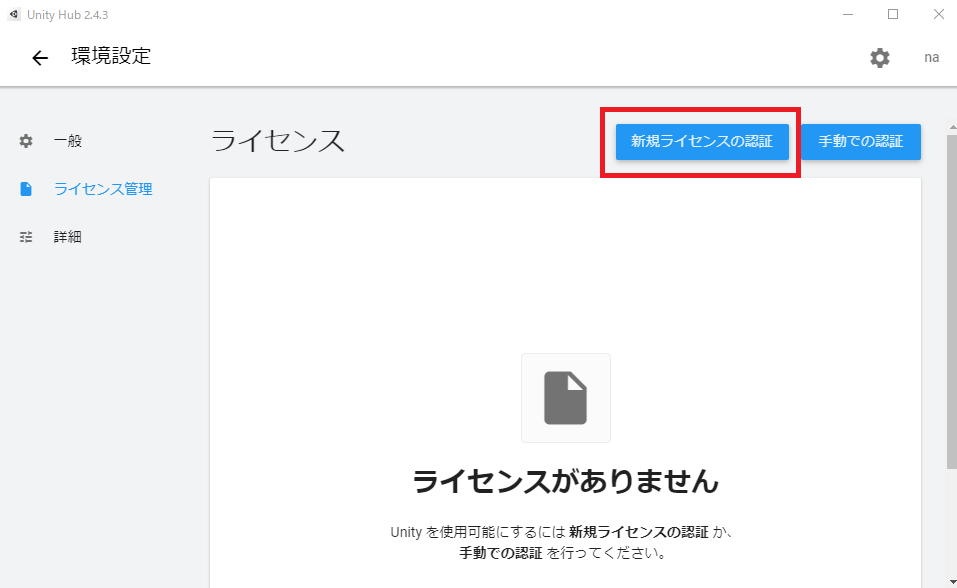The width and height of the screenshot is (957, 588).
Task: Click the blue file icon beside ライセンス管理
Action: click(x=25, y=188)
